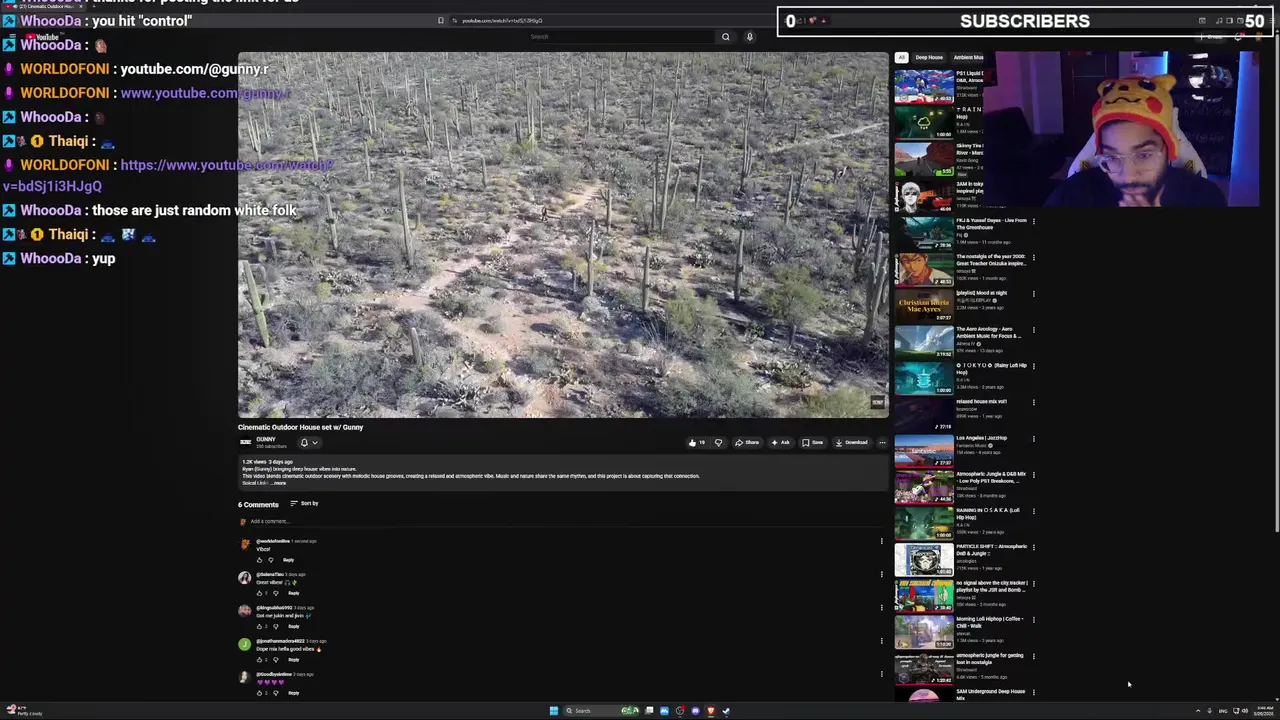The image size is (1280, 720).
Task: Expand description with ...more
Action: click(x=279, y=483)
